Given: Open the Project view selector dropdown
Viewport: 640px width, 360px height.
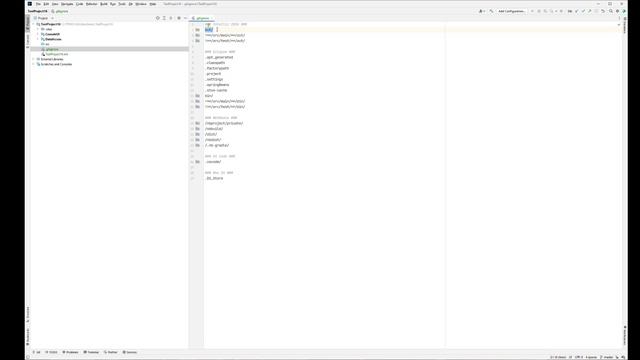Looking at the screenshot, I should [x=44, y=18].
